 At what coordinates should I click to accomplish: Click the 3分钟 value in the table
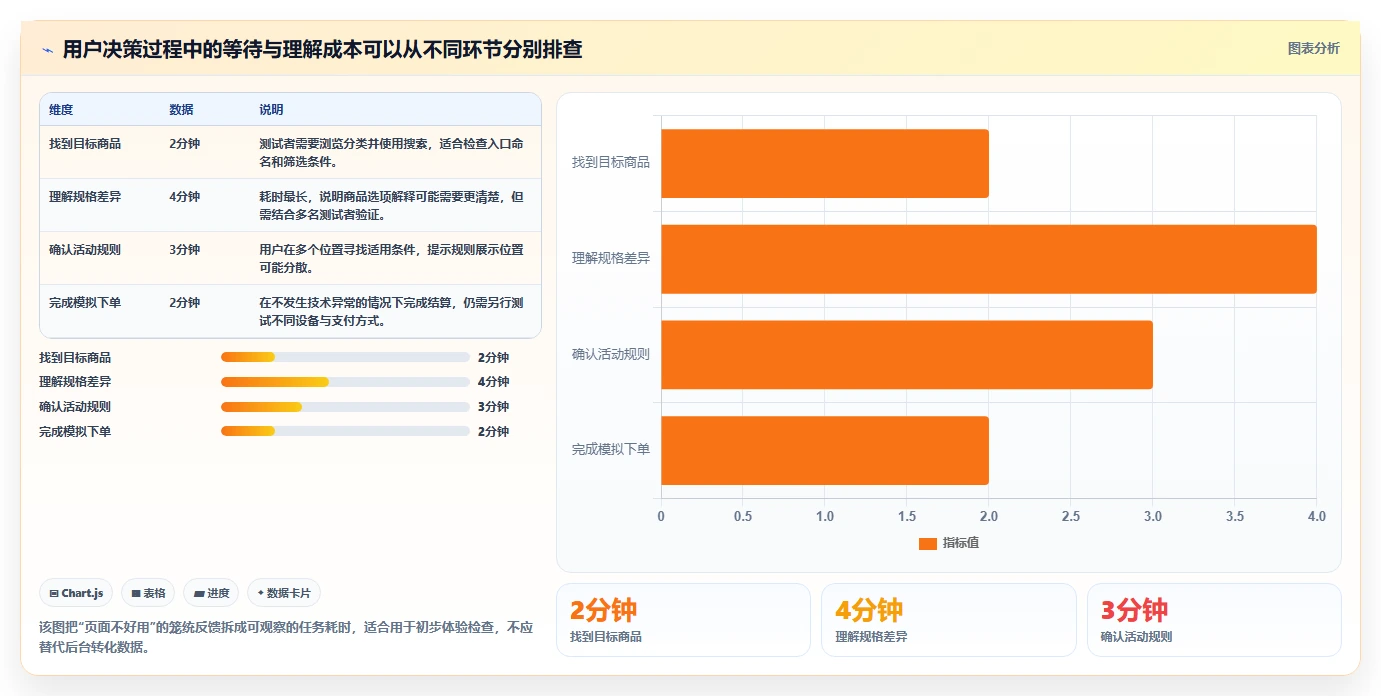[x=185, y=249]
